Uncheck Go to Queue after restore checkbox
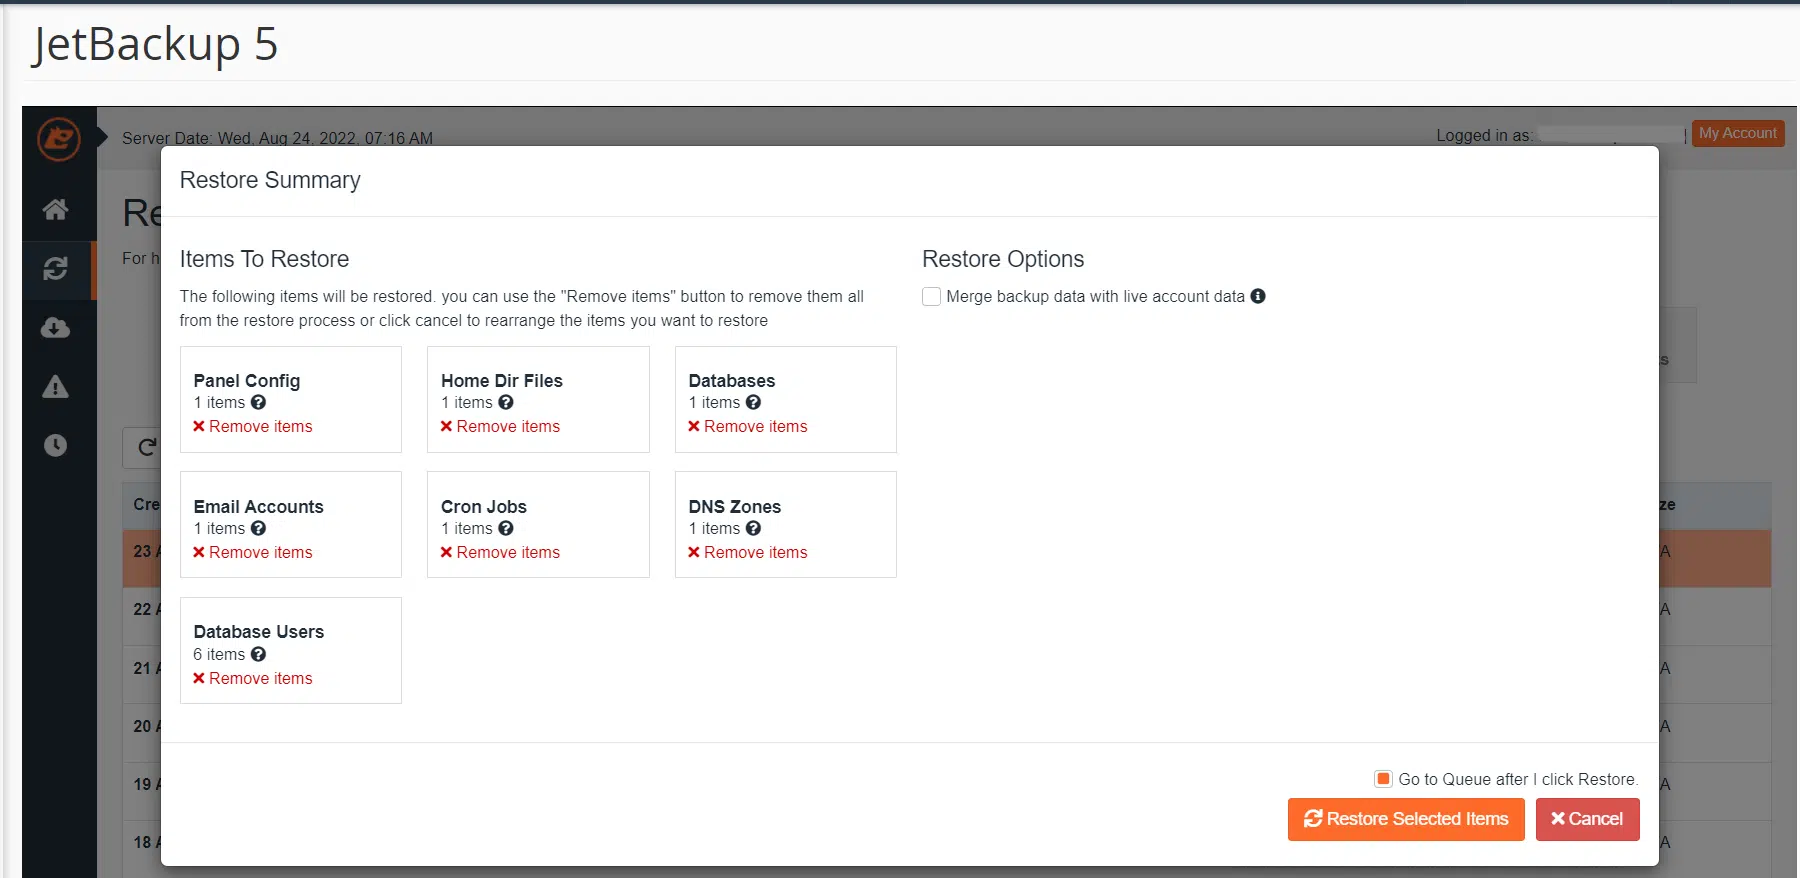This screenshot has width=1800, height=878. pyautogui.click(x=1383, y=779)
